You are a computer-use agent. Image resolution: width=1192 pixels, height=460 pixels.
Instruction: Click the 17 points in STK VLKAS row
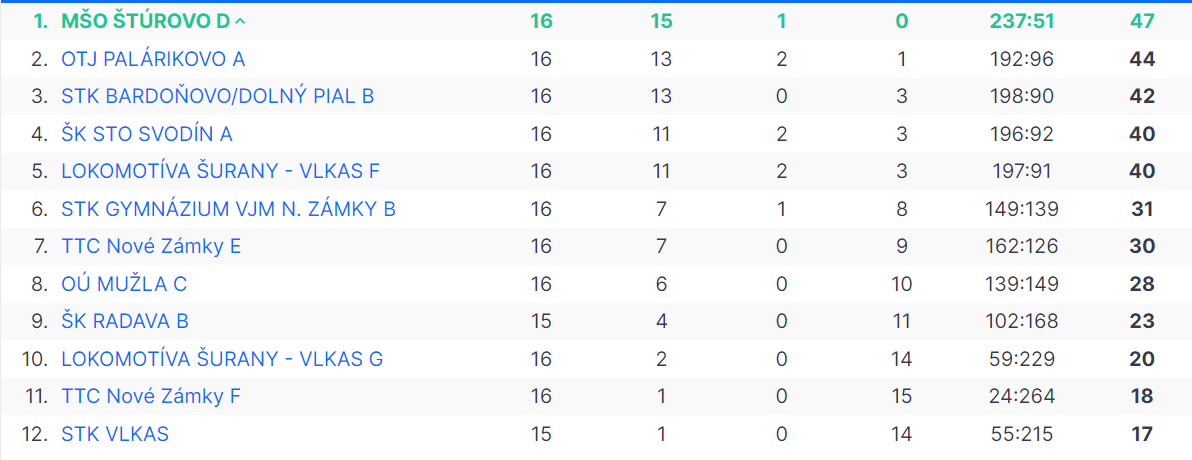1142,434
